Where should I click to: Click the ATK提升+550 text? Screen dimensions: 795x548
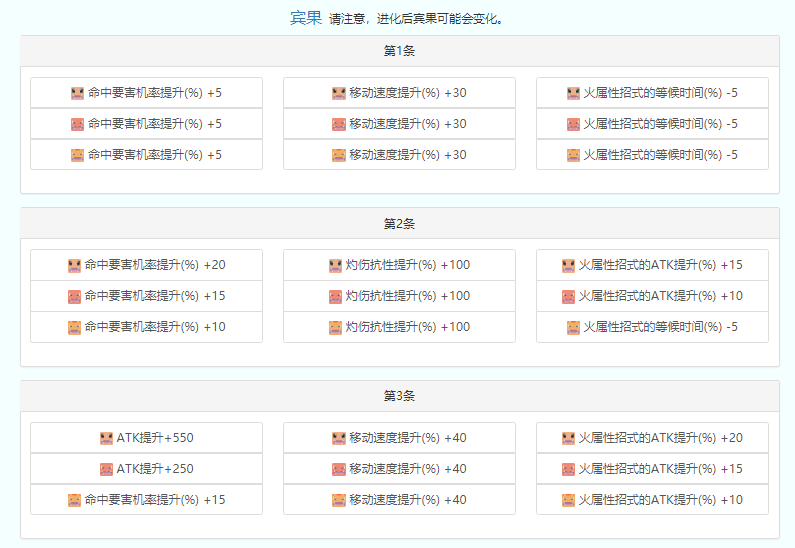pyautogui.click(x=155, y=438)
